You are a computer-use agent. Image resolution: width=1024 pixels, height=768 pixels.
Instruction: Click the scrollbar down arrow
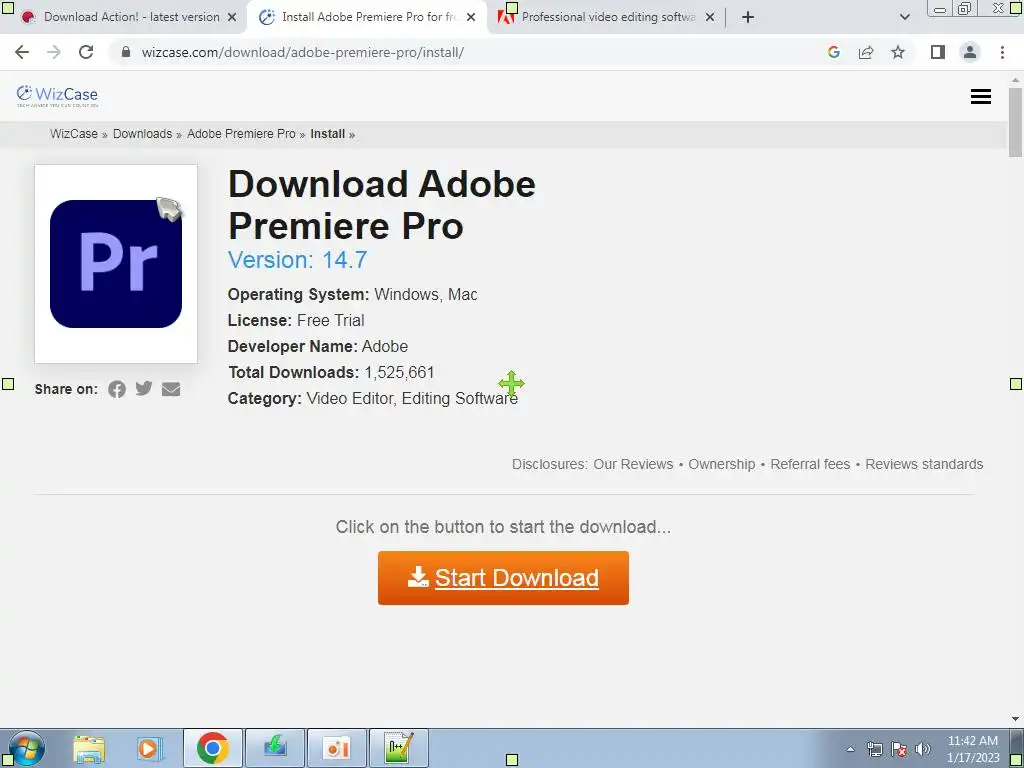point(1015,720)
